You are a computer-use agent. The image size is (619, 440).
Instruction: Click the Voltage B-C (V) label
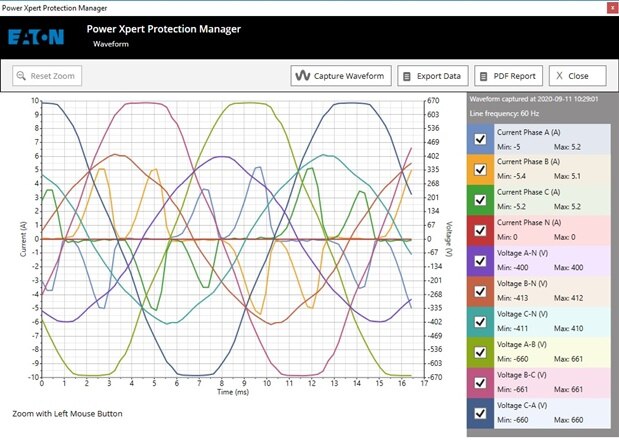[522, 374]
